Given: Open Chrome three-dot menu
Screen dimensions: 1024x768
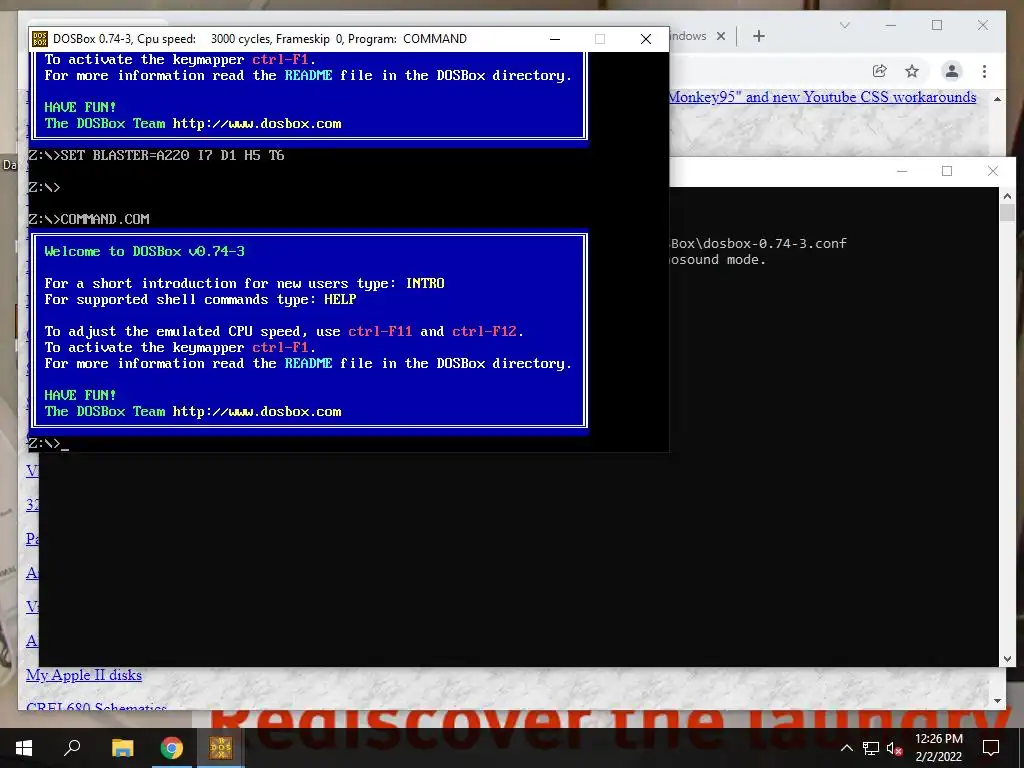Looking at the screenshot, I should [984, 71].
